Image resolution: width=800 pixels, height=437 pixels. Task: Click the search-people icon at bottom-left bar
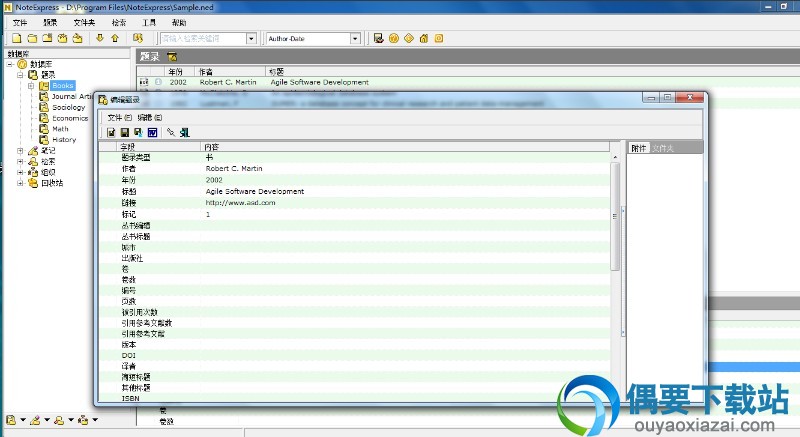coord(59,420)
